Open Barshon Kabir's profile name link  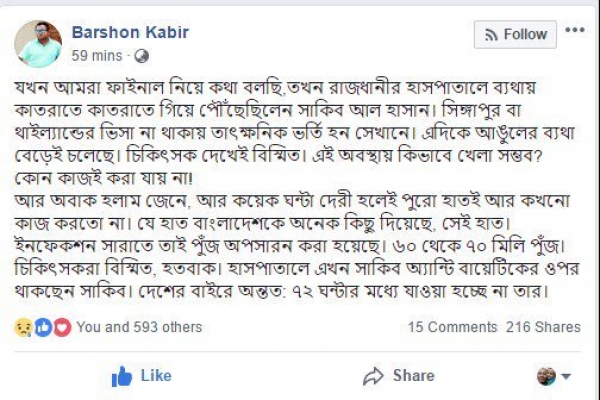pyautogui.click(x=130, y=33)
